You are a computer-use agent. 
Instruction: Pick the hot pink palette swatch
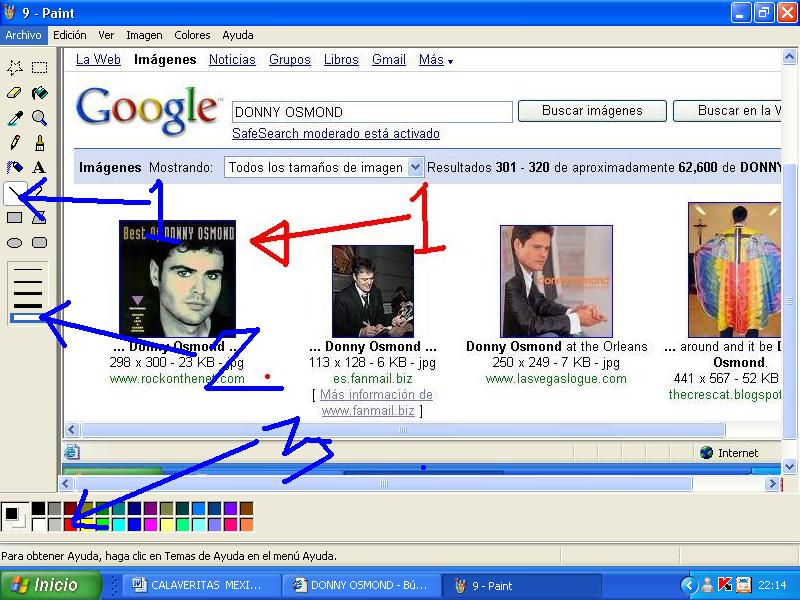(231, 524)
